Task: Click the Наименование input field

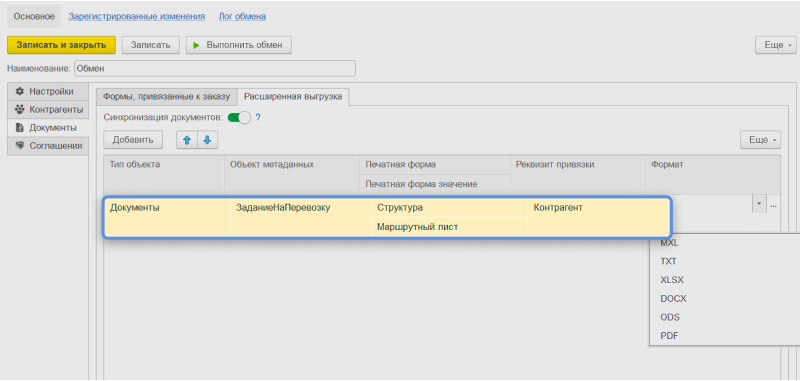Action: pos(215,68)
